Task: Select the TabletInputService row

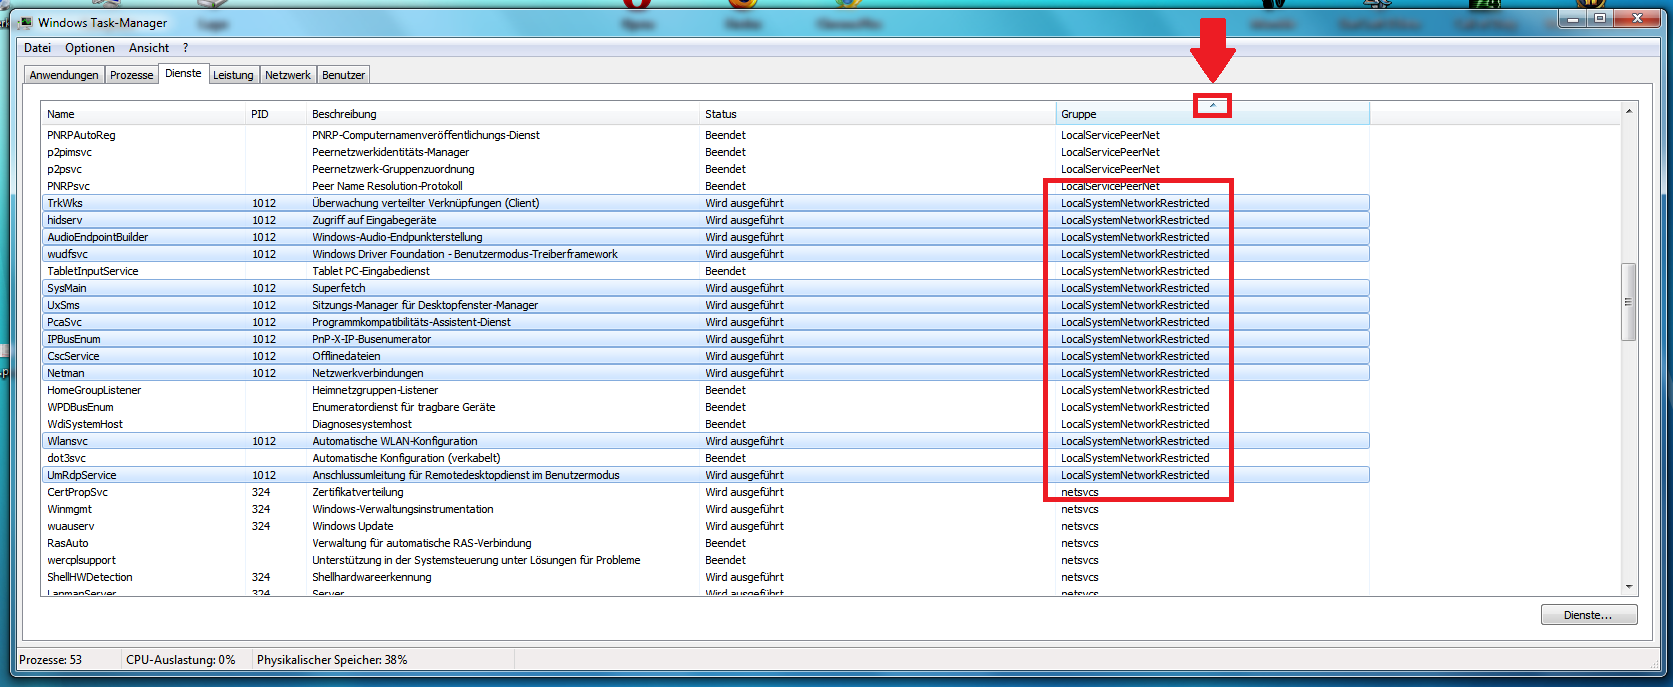Action: [705, 271]
